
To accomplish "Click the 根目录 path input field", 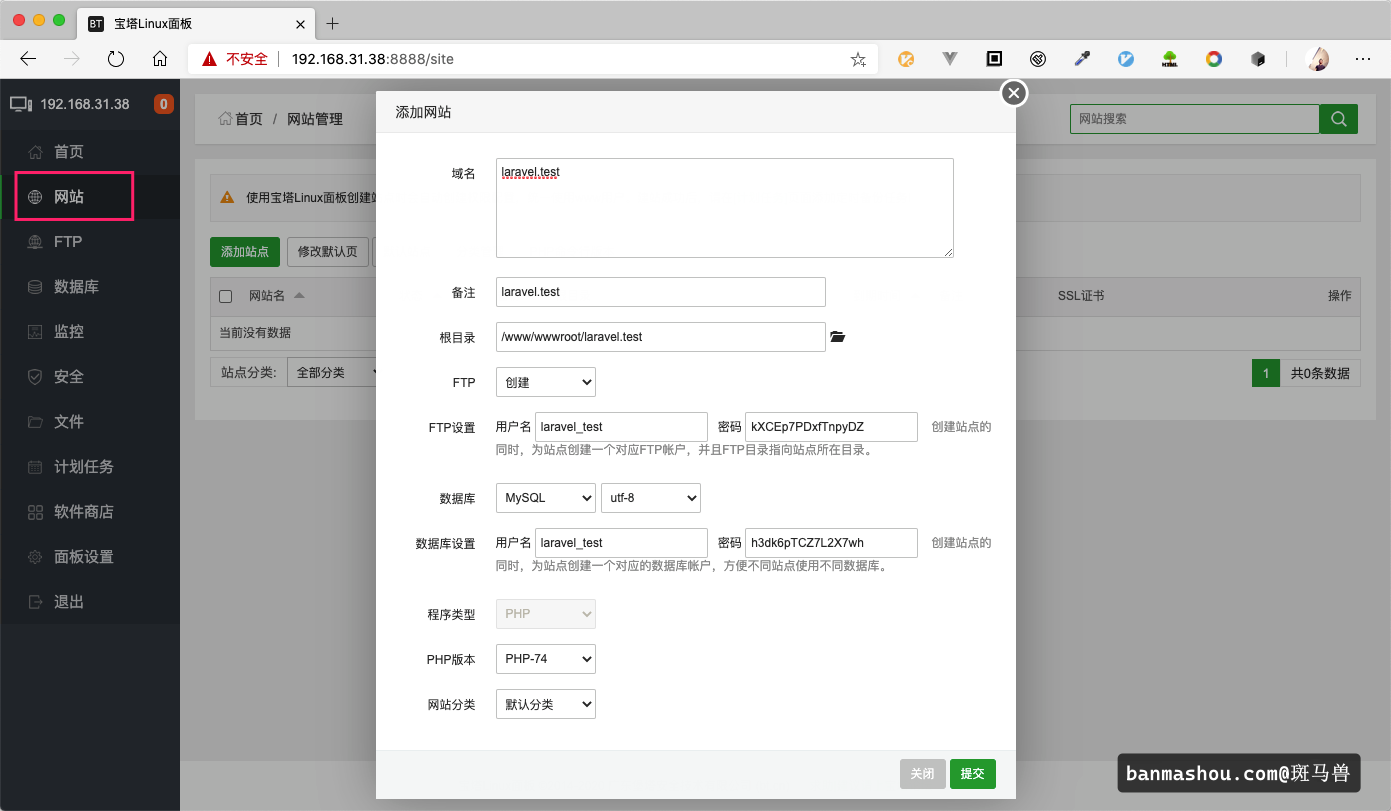I will [x=661, y=337].
